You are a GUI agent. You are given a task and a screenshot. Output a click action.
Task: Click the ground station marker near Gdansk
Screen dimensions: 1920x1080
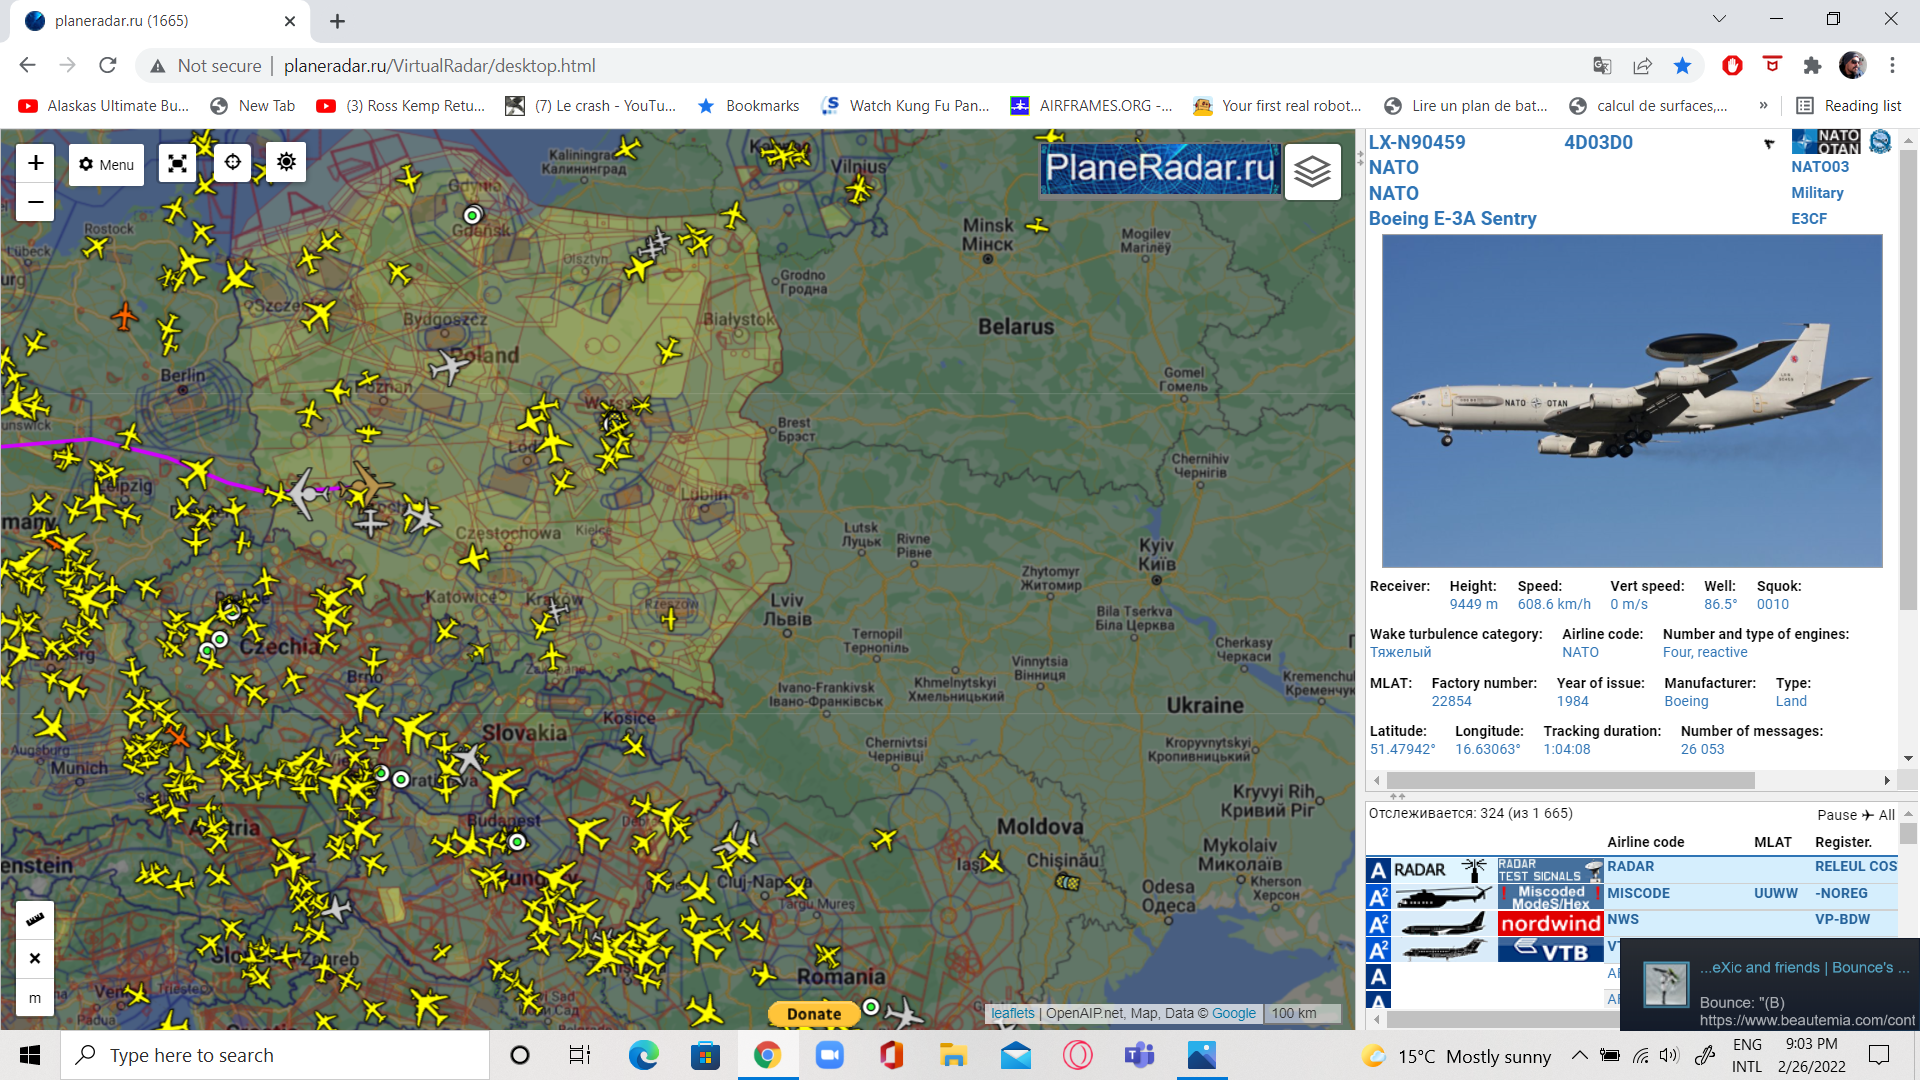point(472,215)
